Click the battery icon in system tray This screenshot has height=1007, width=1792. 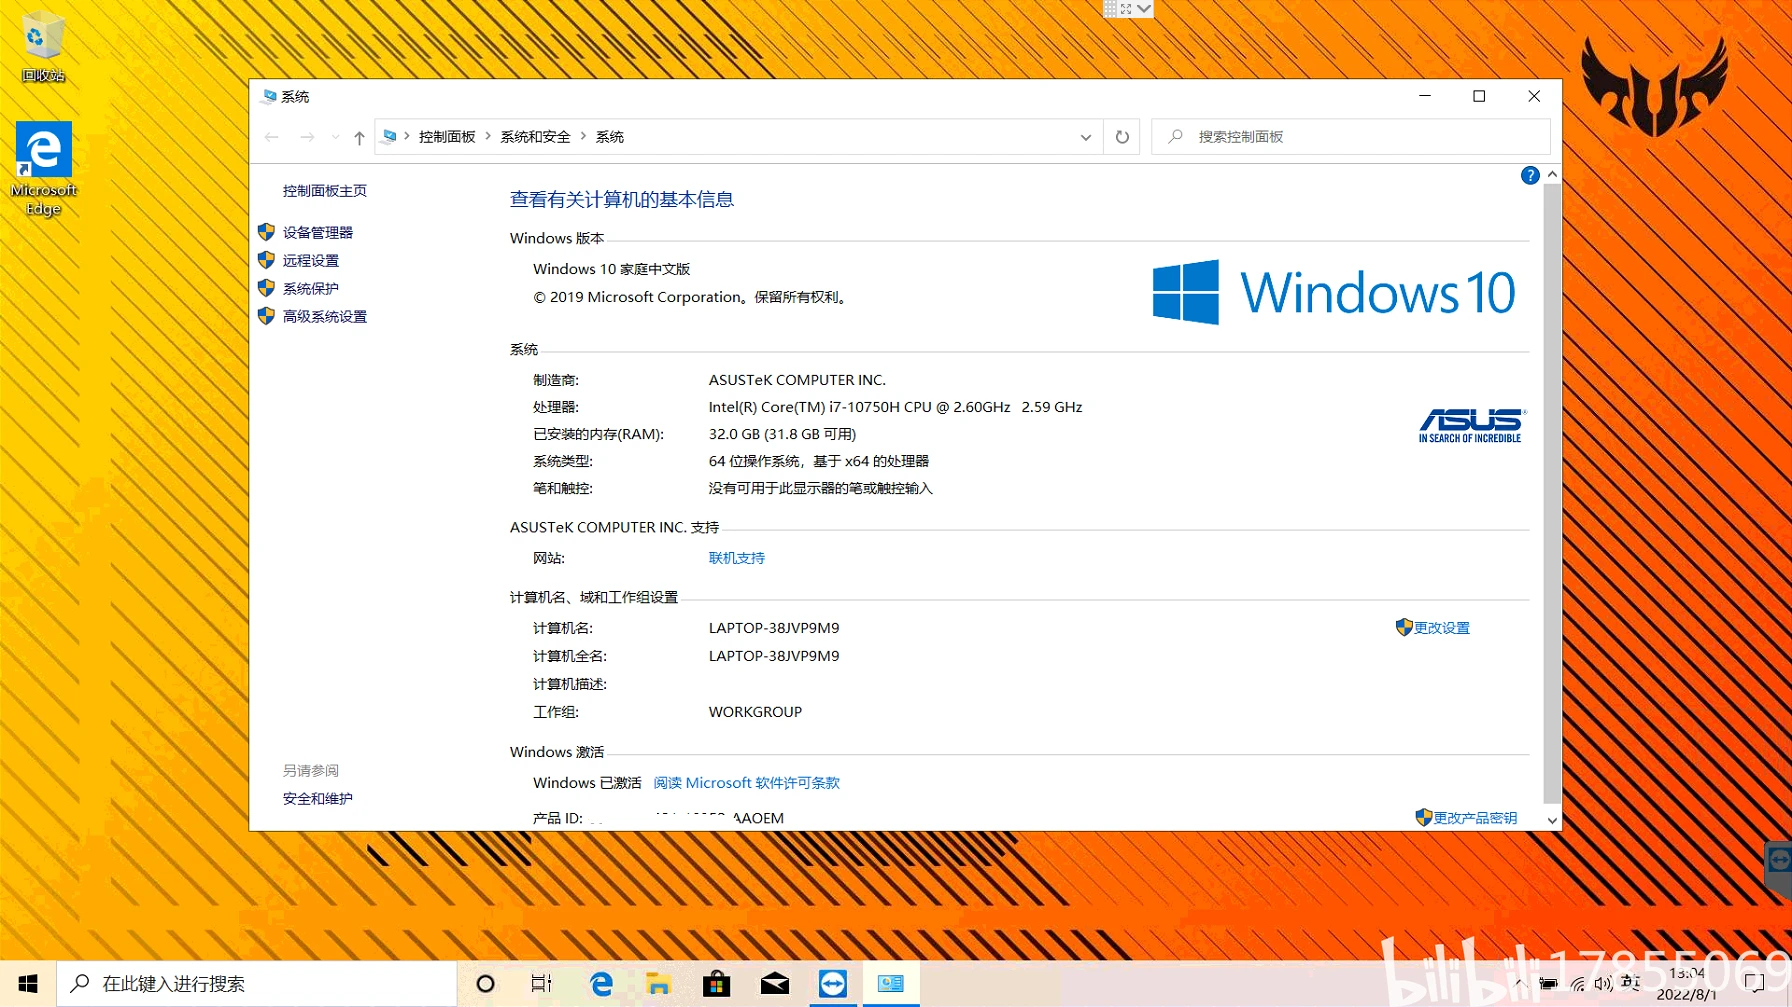pyautogui.click(x=1549, y=984)
